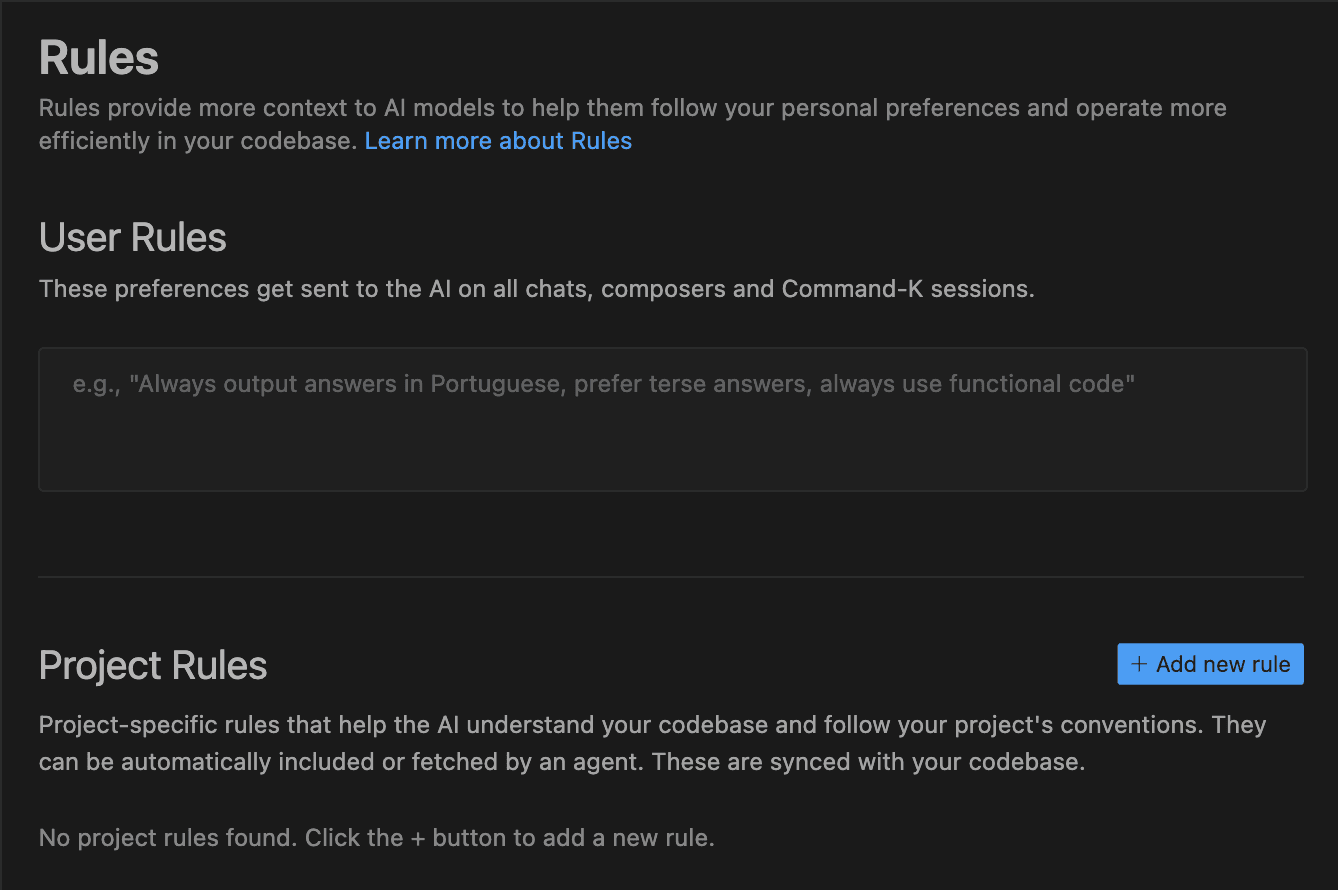This screenshot has height=890, width=1338.
Task: Click the No project rules found message
Action: pyautogui.click(x=375, y=837)
